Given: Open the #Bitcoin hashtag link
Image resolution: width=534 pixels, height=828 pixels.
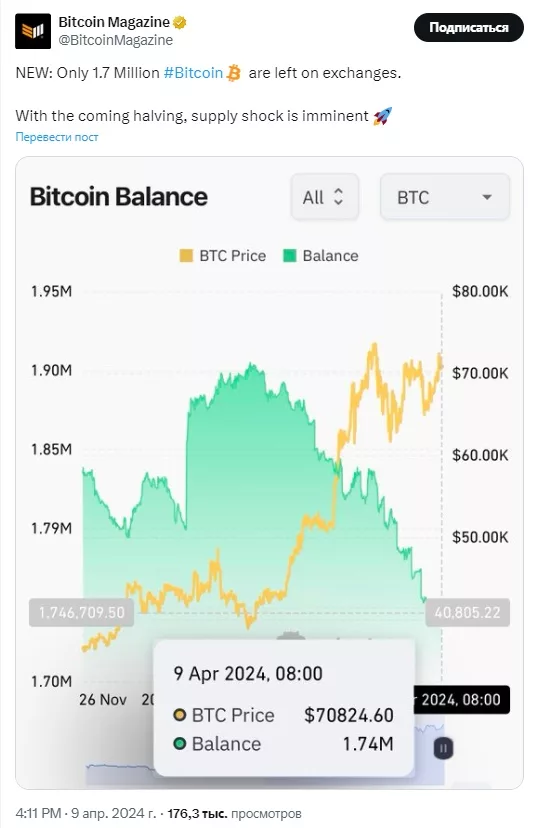Looking at the screenshot, I should tap(193, 73).
